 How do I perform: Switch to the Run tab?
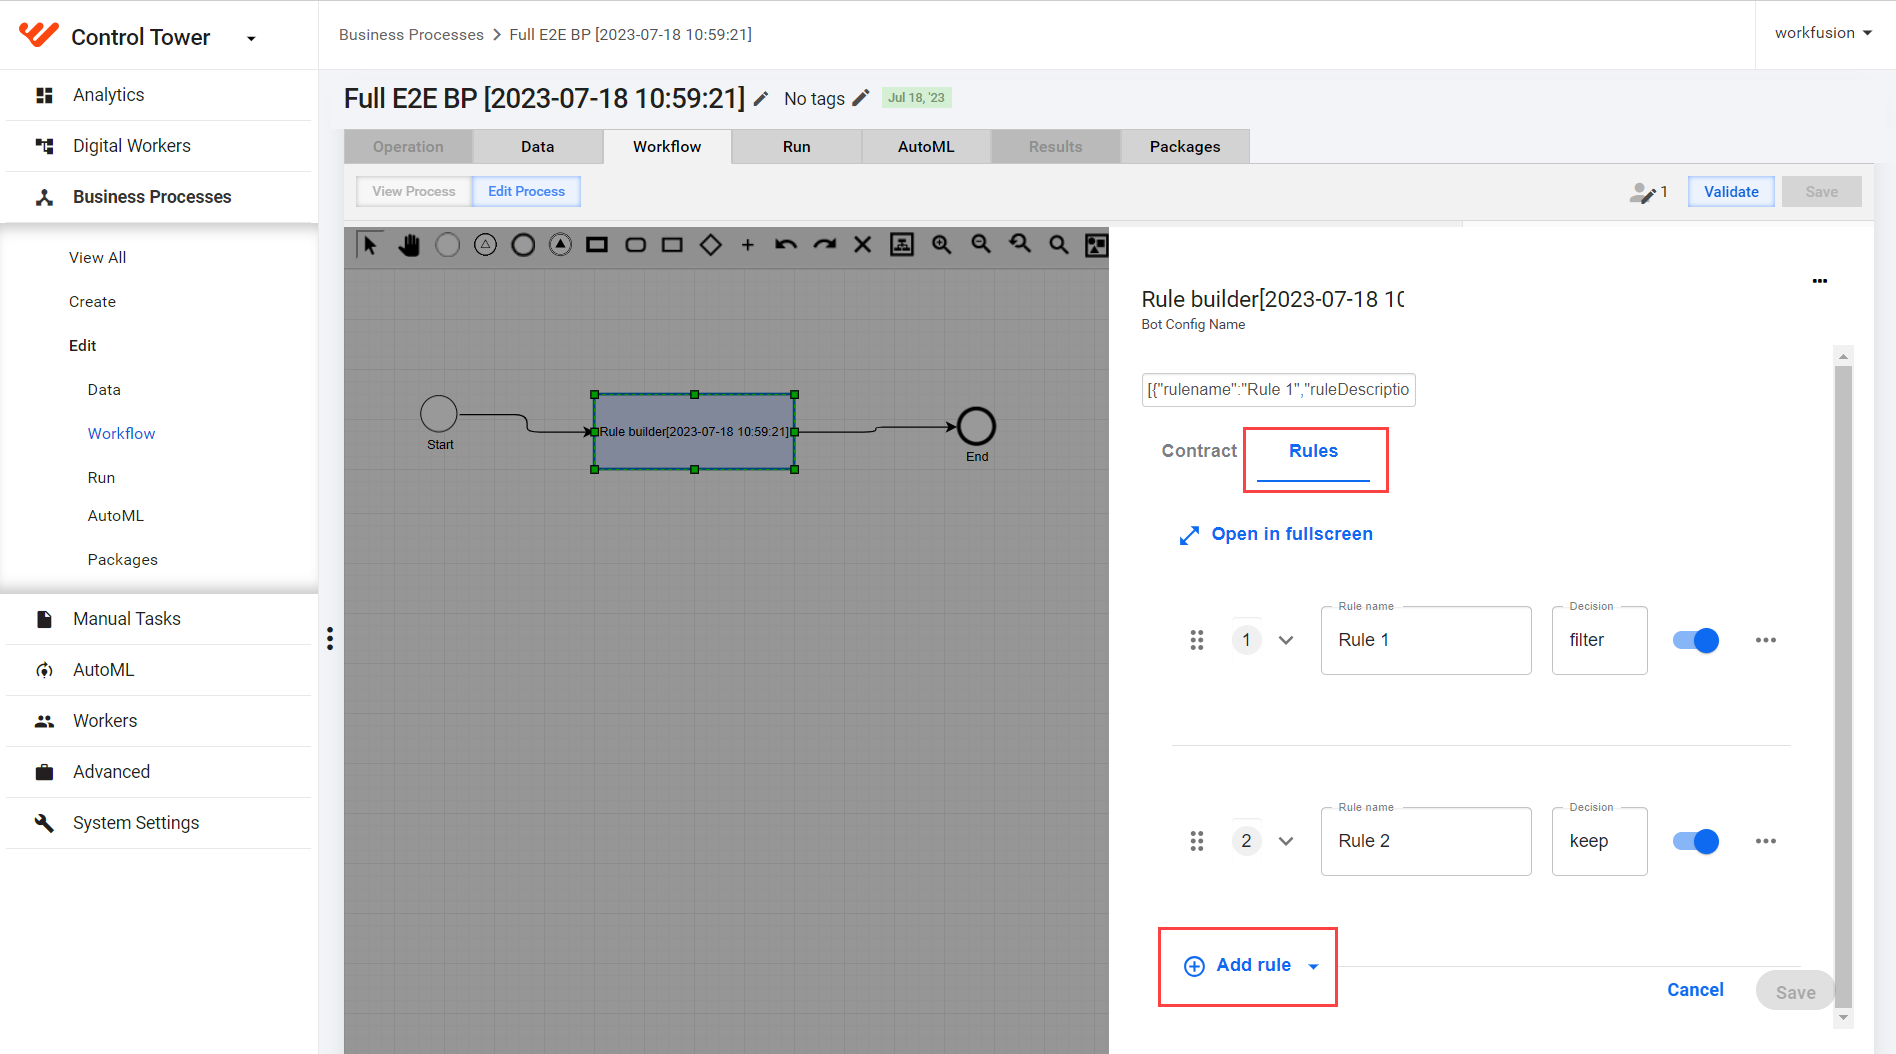pyautogui.click(x=797, y=147)
